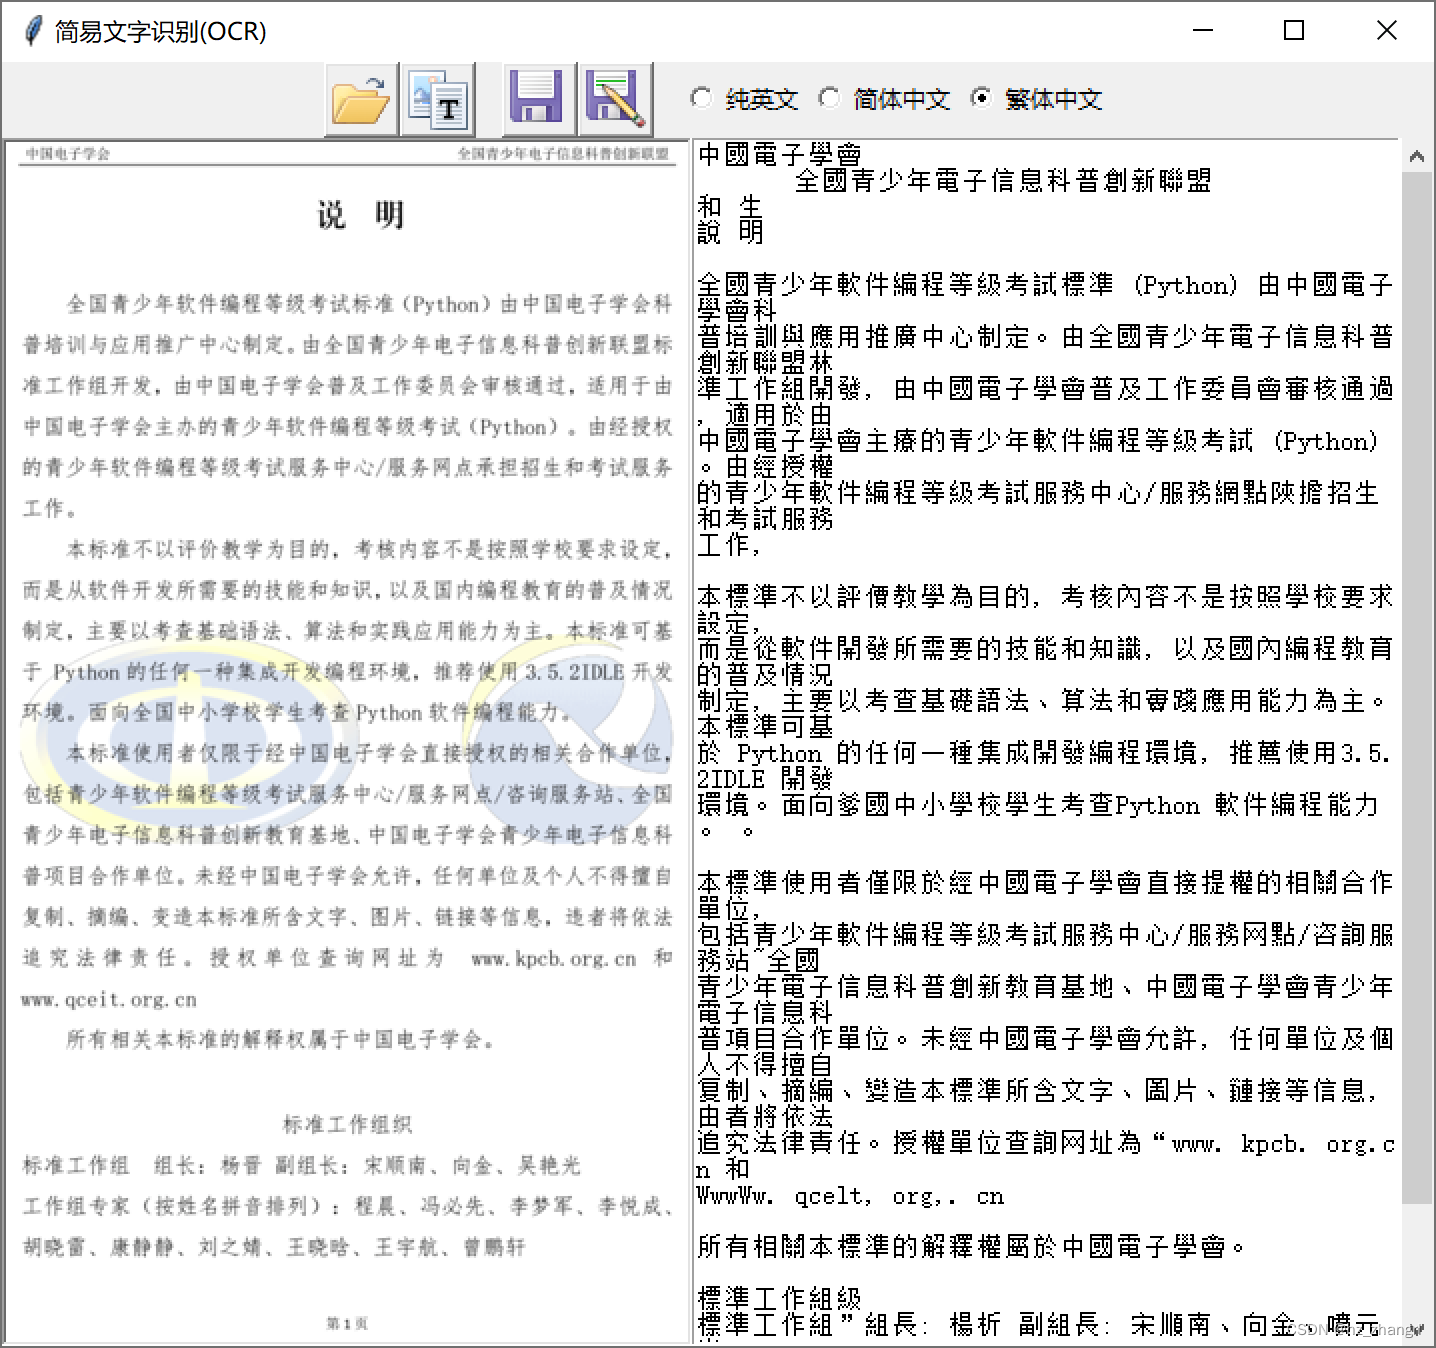Run text recognition with the T icon
This screenshot has width=1436, height=1348.
(438, 99)
